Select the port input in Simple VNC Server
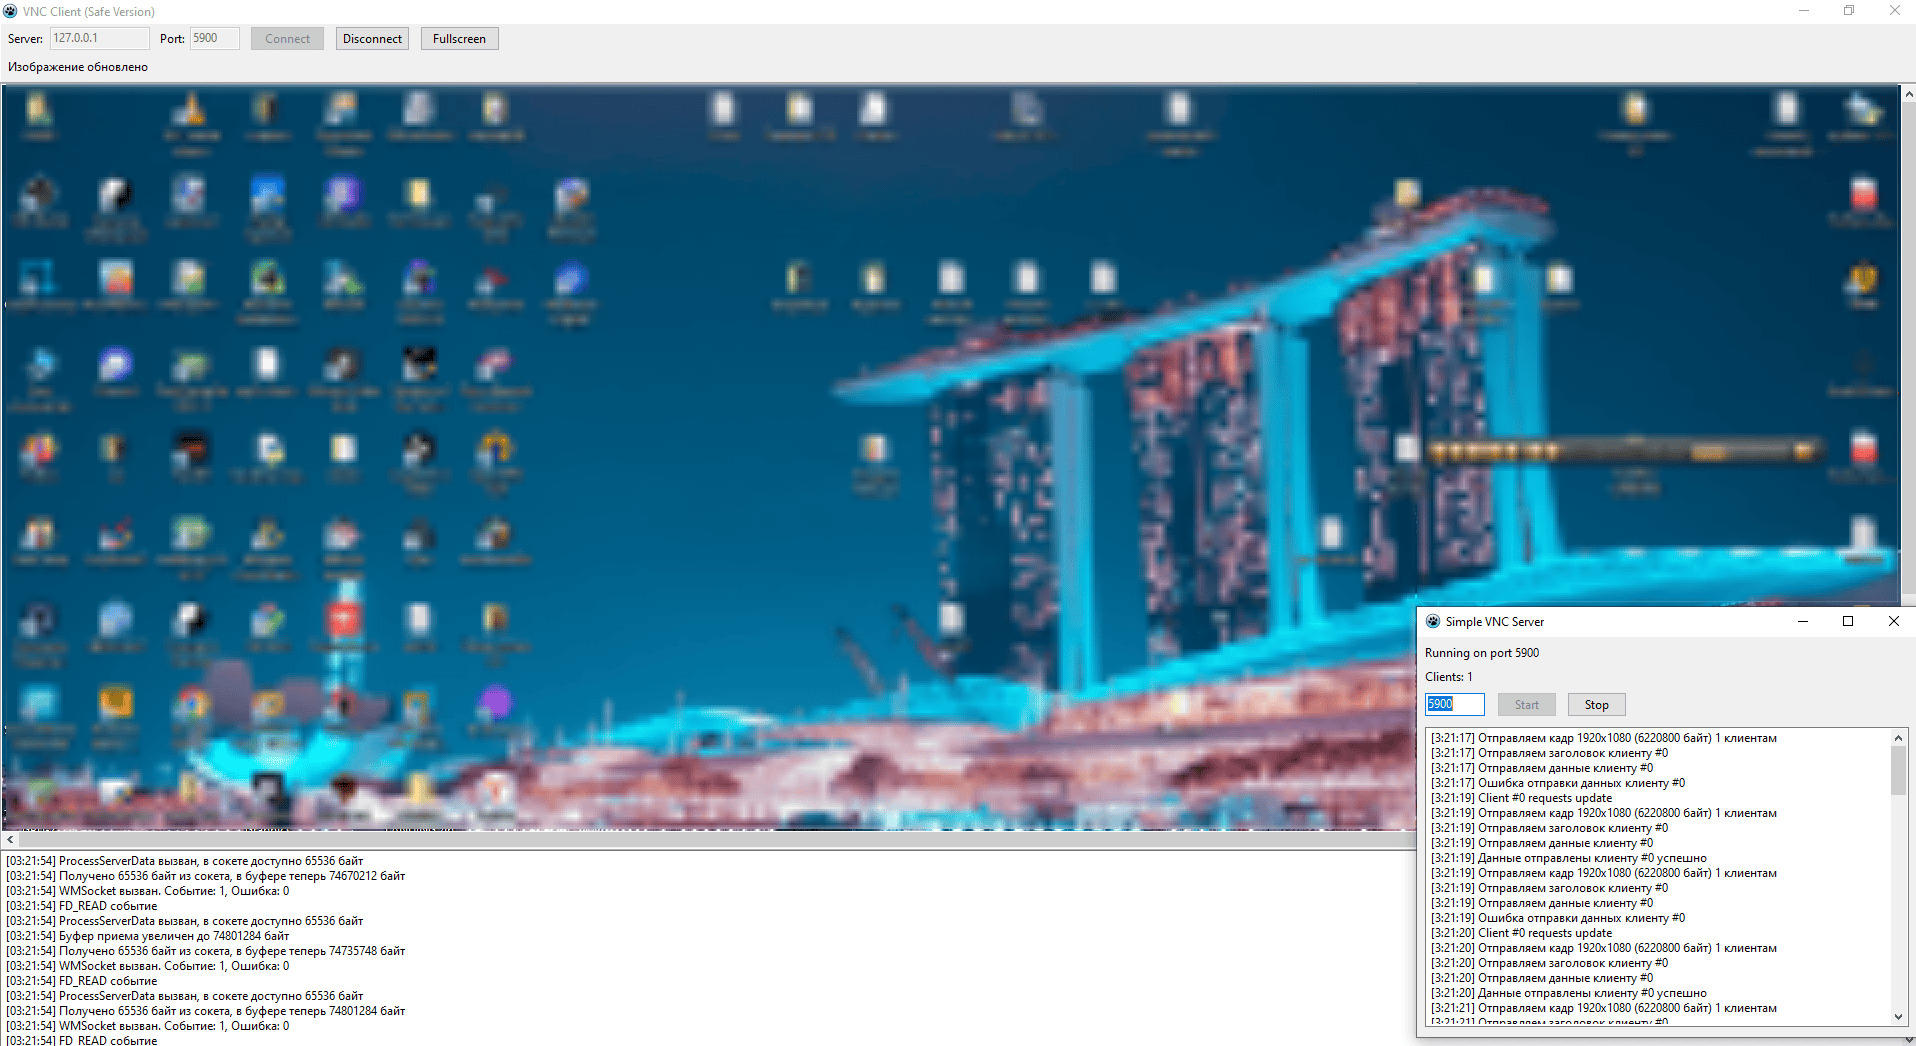The image size is (1916, 1046). click(1455, 704)
